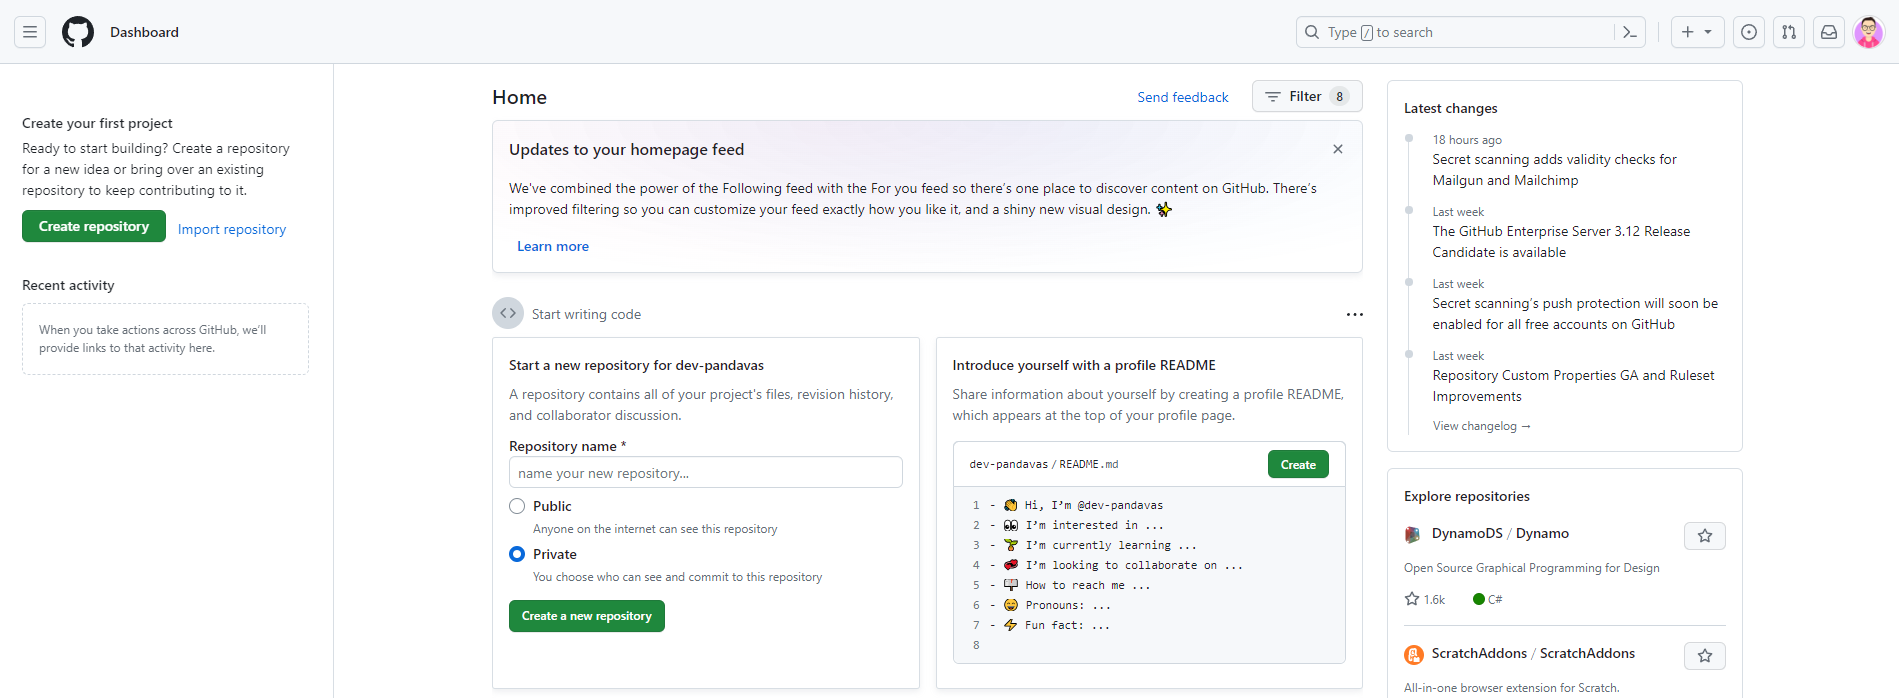Click the Repository name input field
This screenshot has width=1899, height=698.
[x=706, y=472]
